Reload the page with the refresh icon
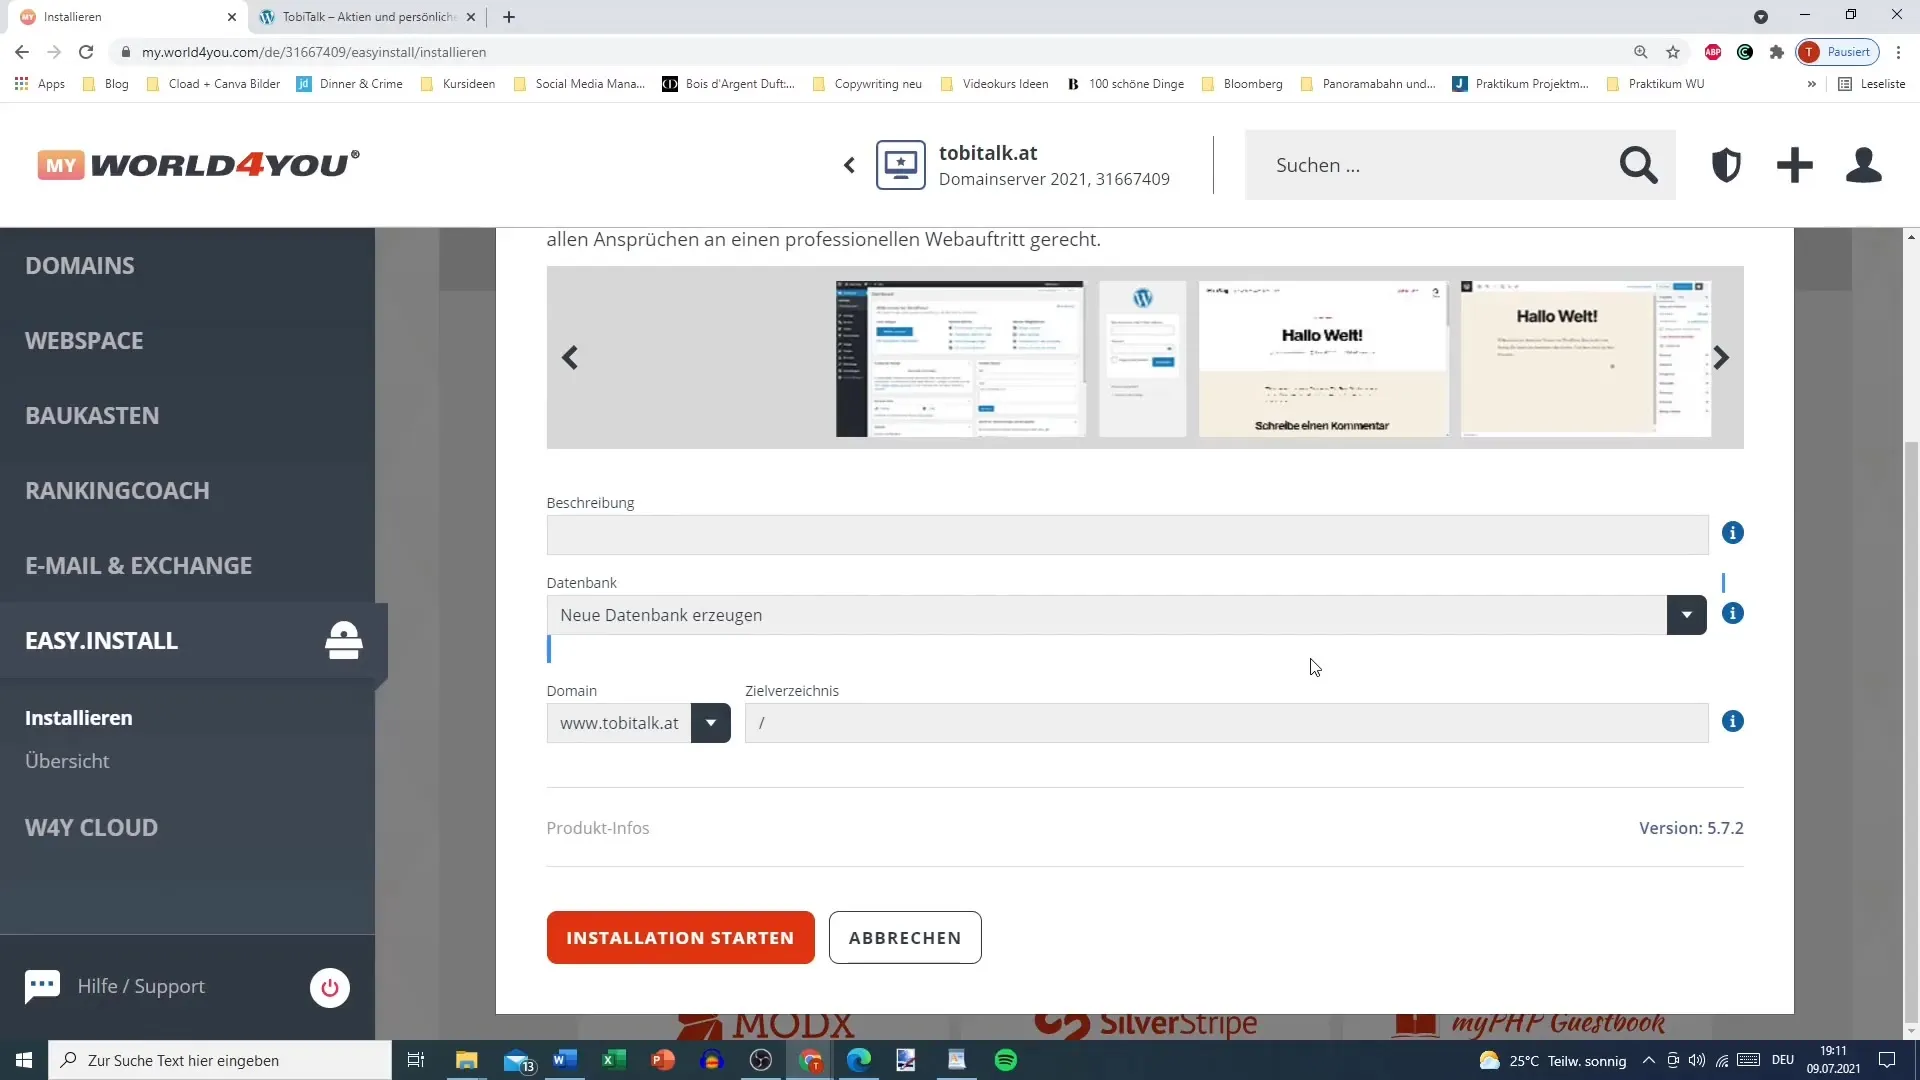Image resolution: width=1920 pixels, height=1080 pixels. (x=86, y=52)
